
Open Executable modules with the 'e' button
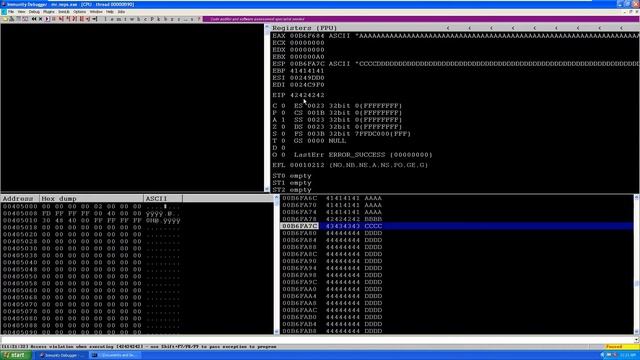point(112,19)
